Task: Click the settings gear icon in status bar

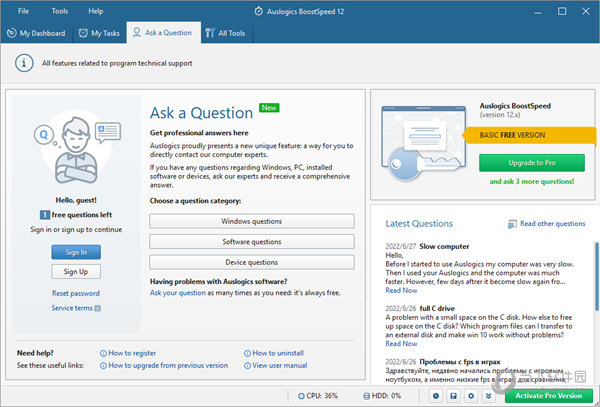Action: [x=471, y=396]
